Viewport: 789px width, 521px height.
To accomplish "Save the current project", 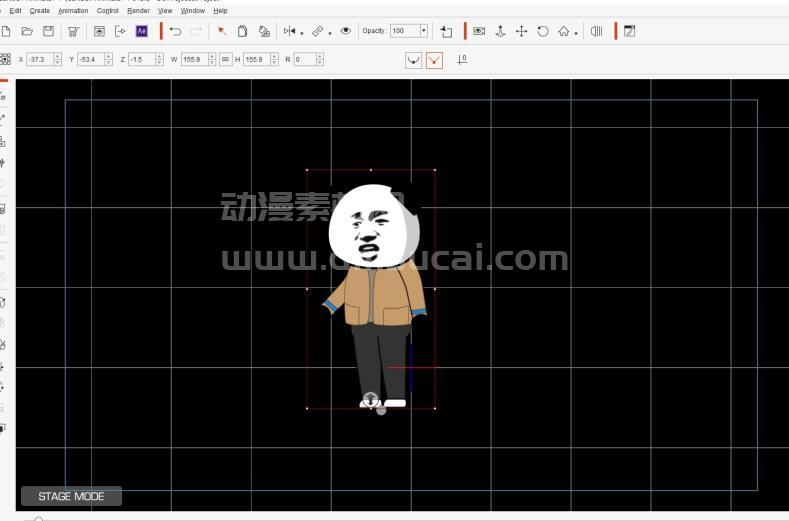I will (x=48, y=31).
